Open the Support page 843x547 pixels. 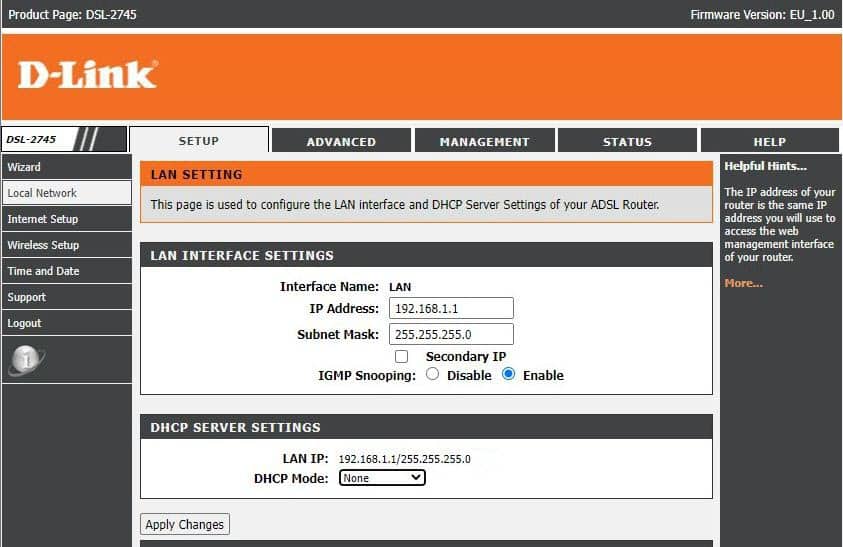point(67,297)
